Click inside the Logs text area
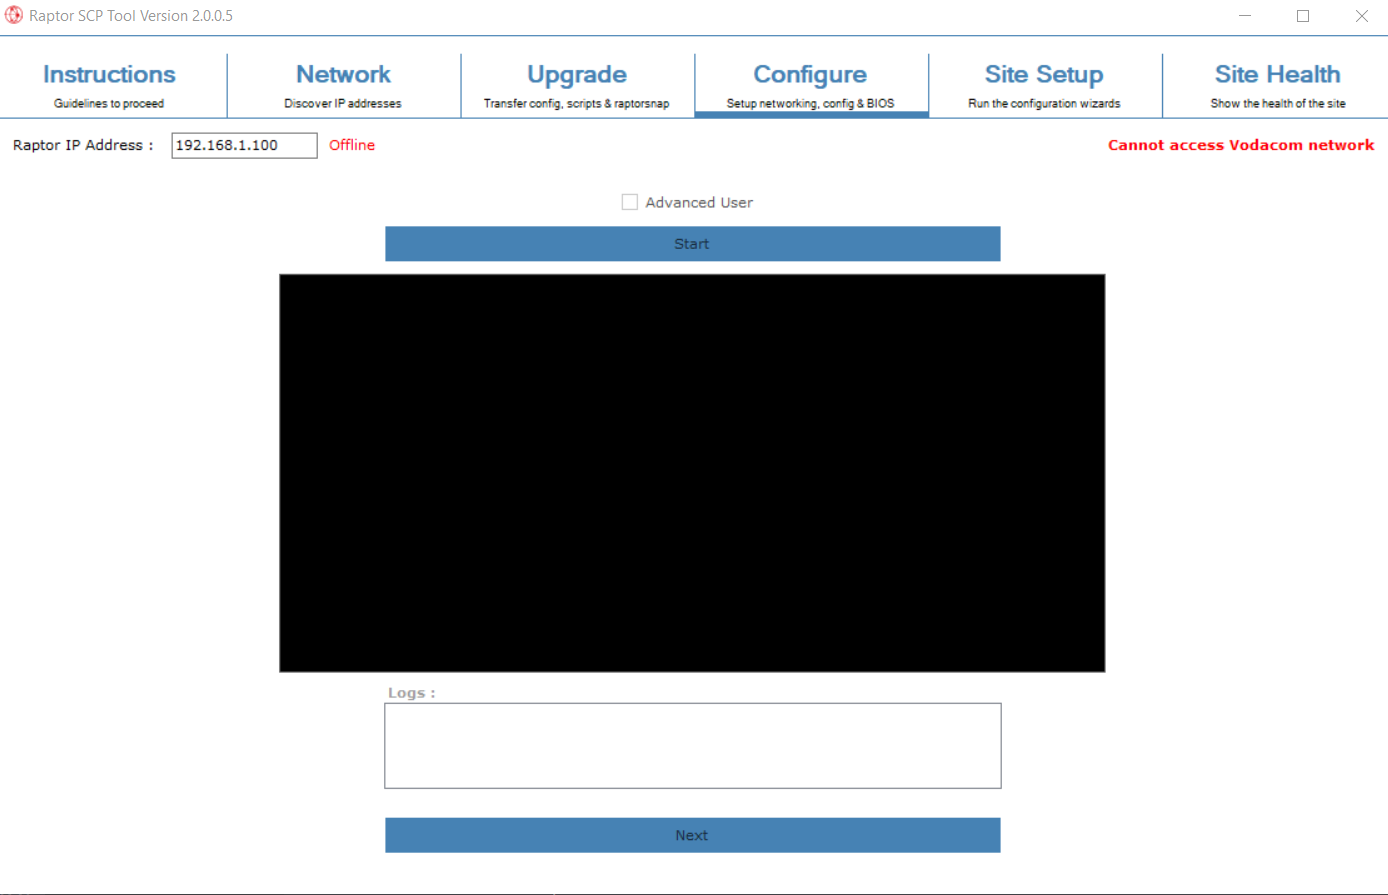This screenshot has width=1388, height=895. coord(692,745)
